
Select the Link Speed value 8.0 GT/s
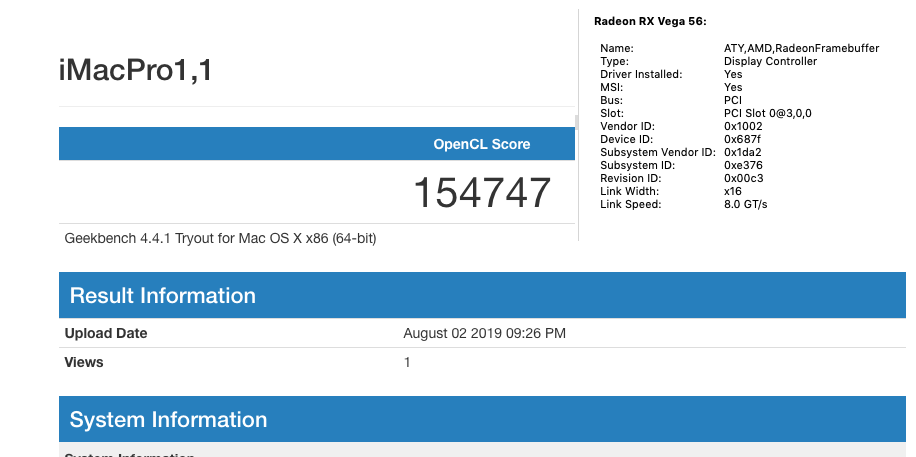pos(745,205)
